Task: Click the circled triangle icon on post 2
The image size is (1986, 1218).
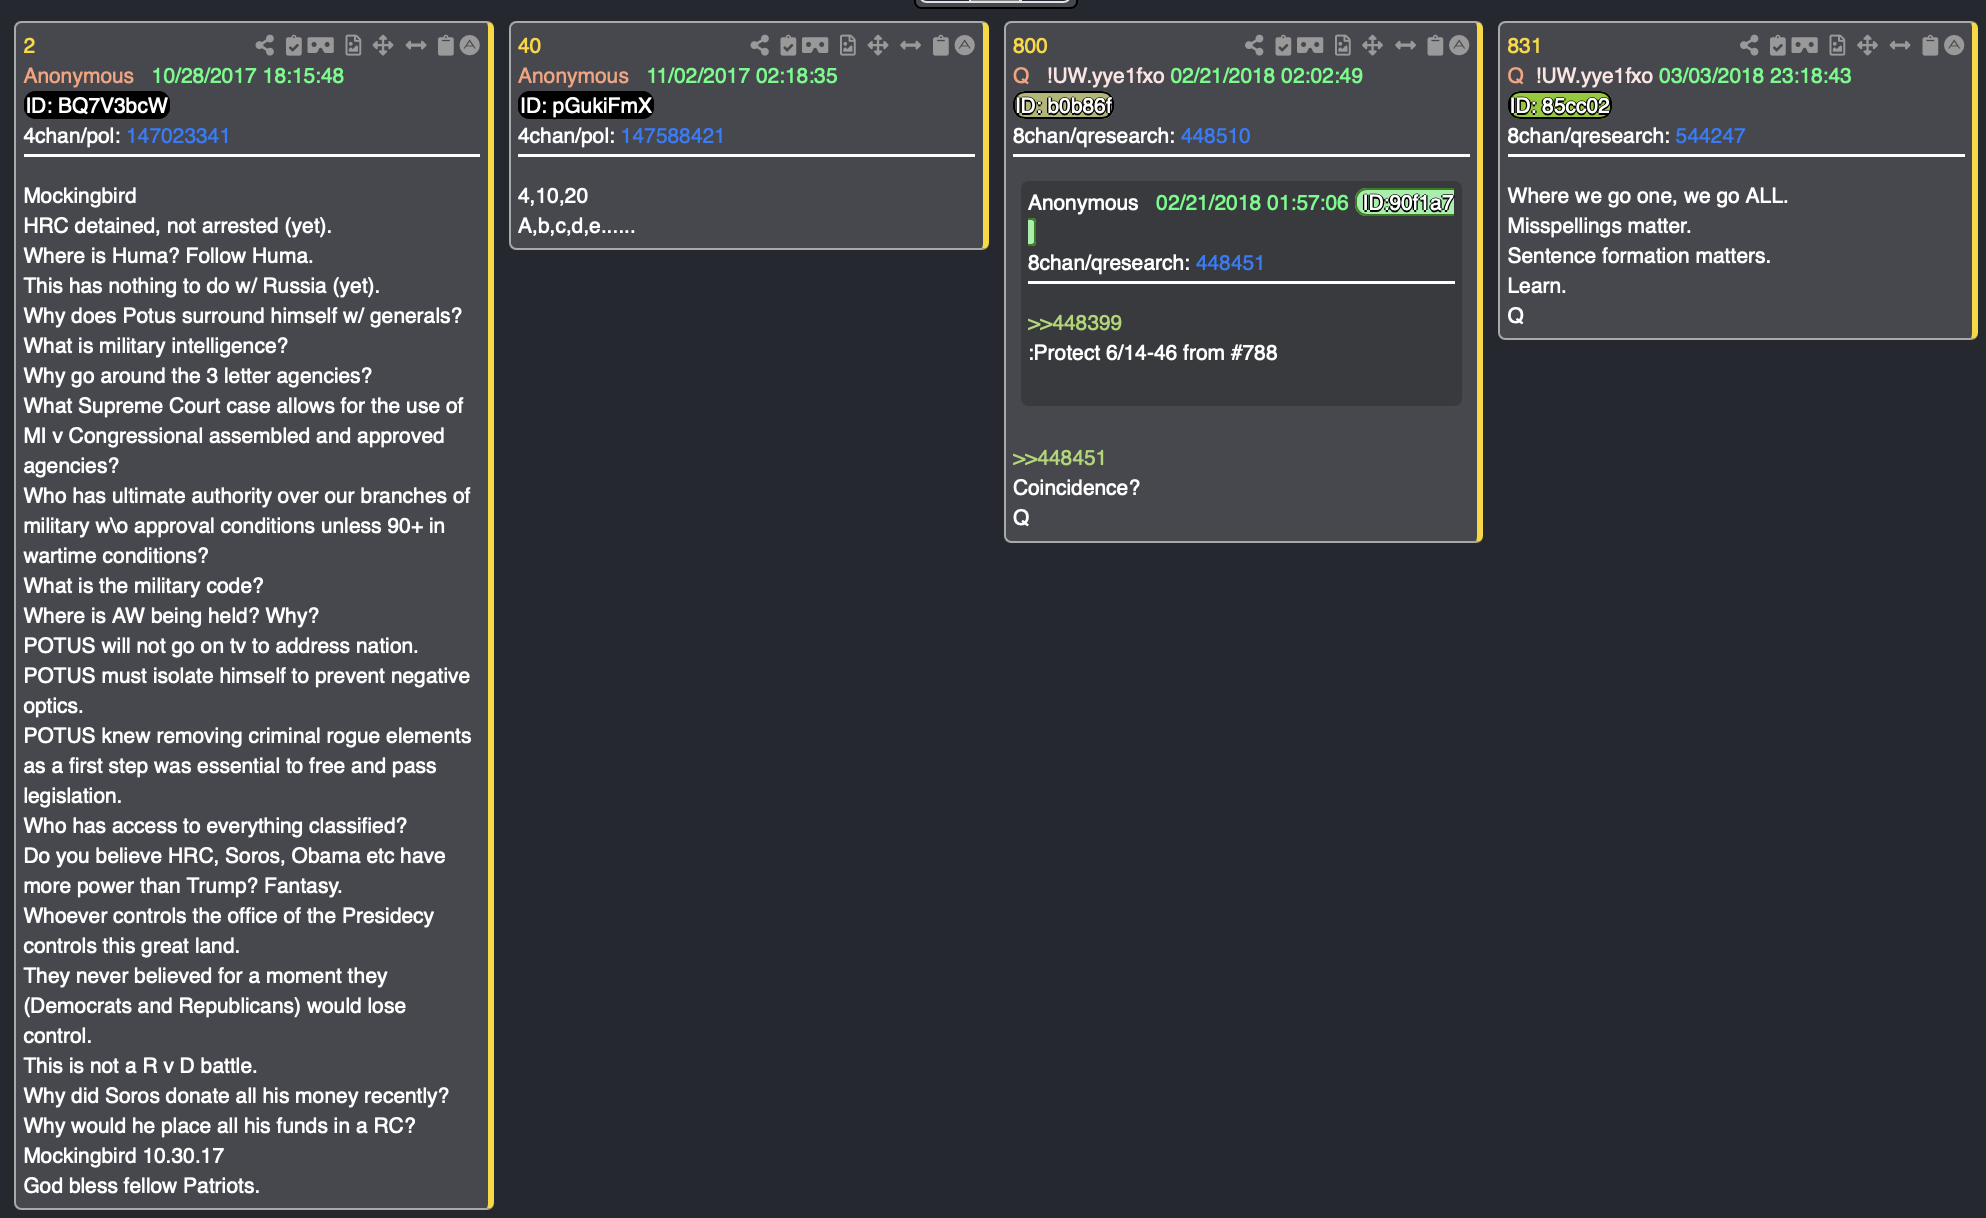Action: [470, 45]
